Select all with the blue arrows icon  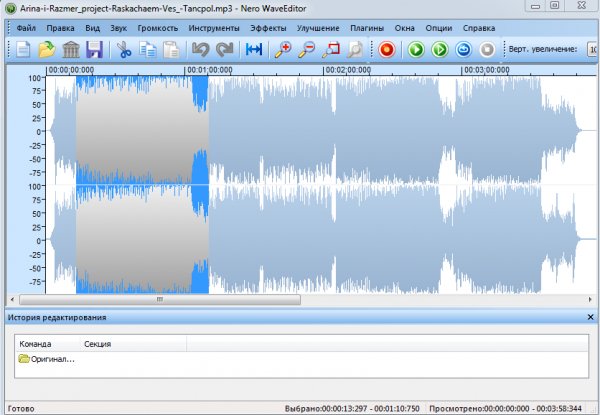coord(254,49)
